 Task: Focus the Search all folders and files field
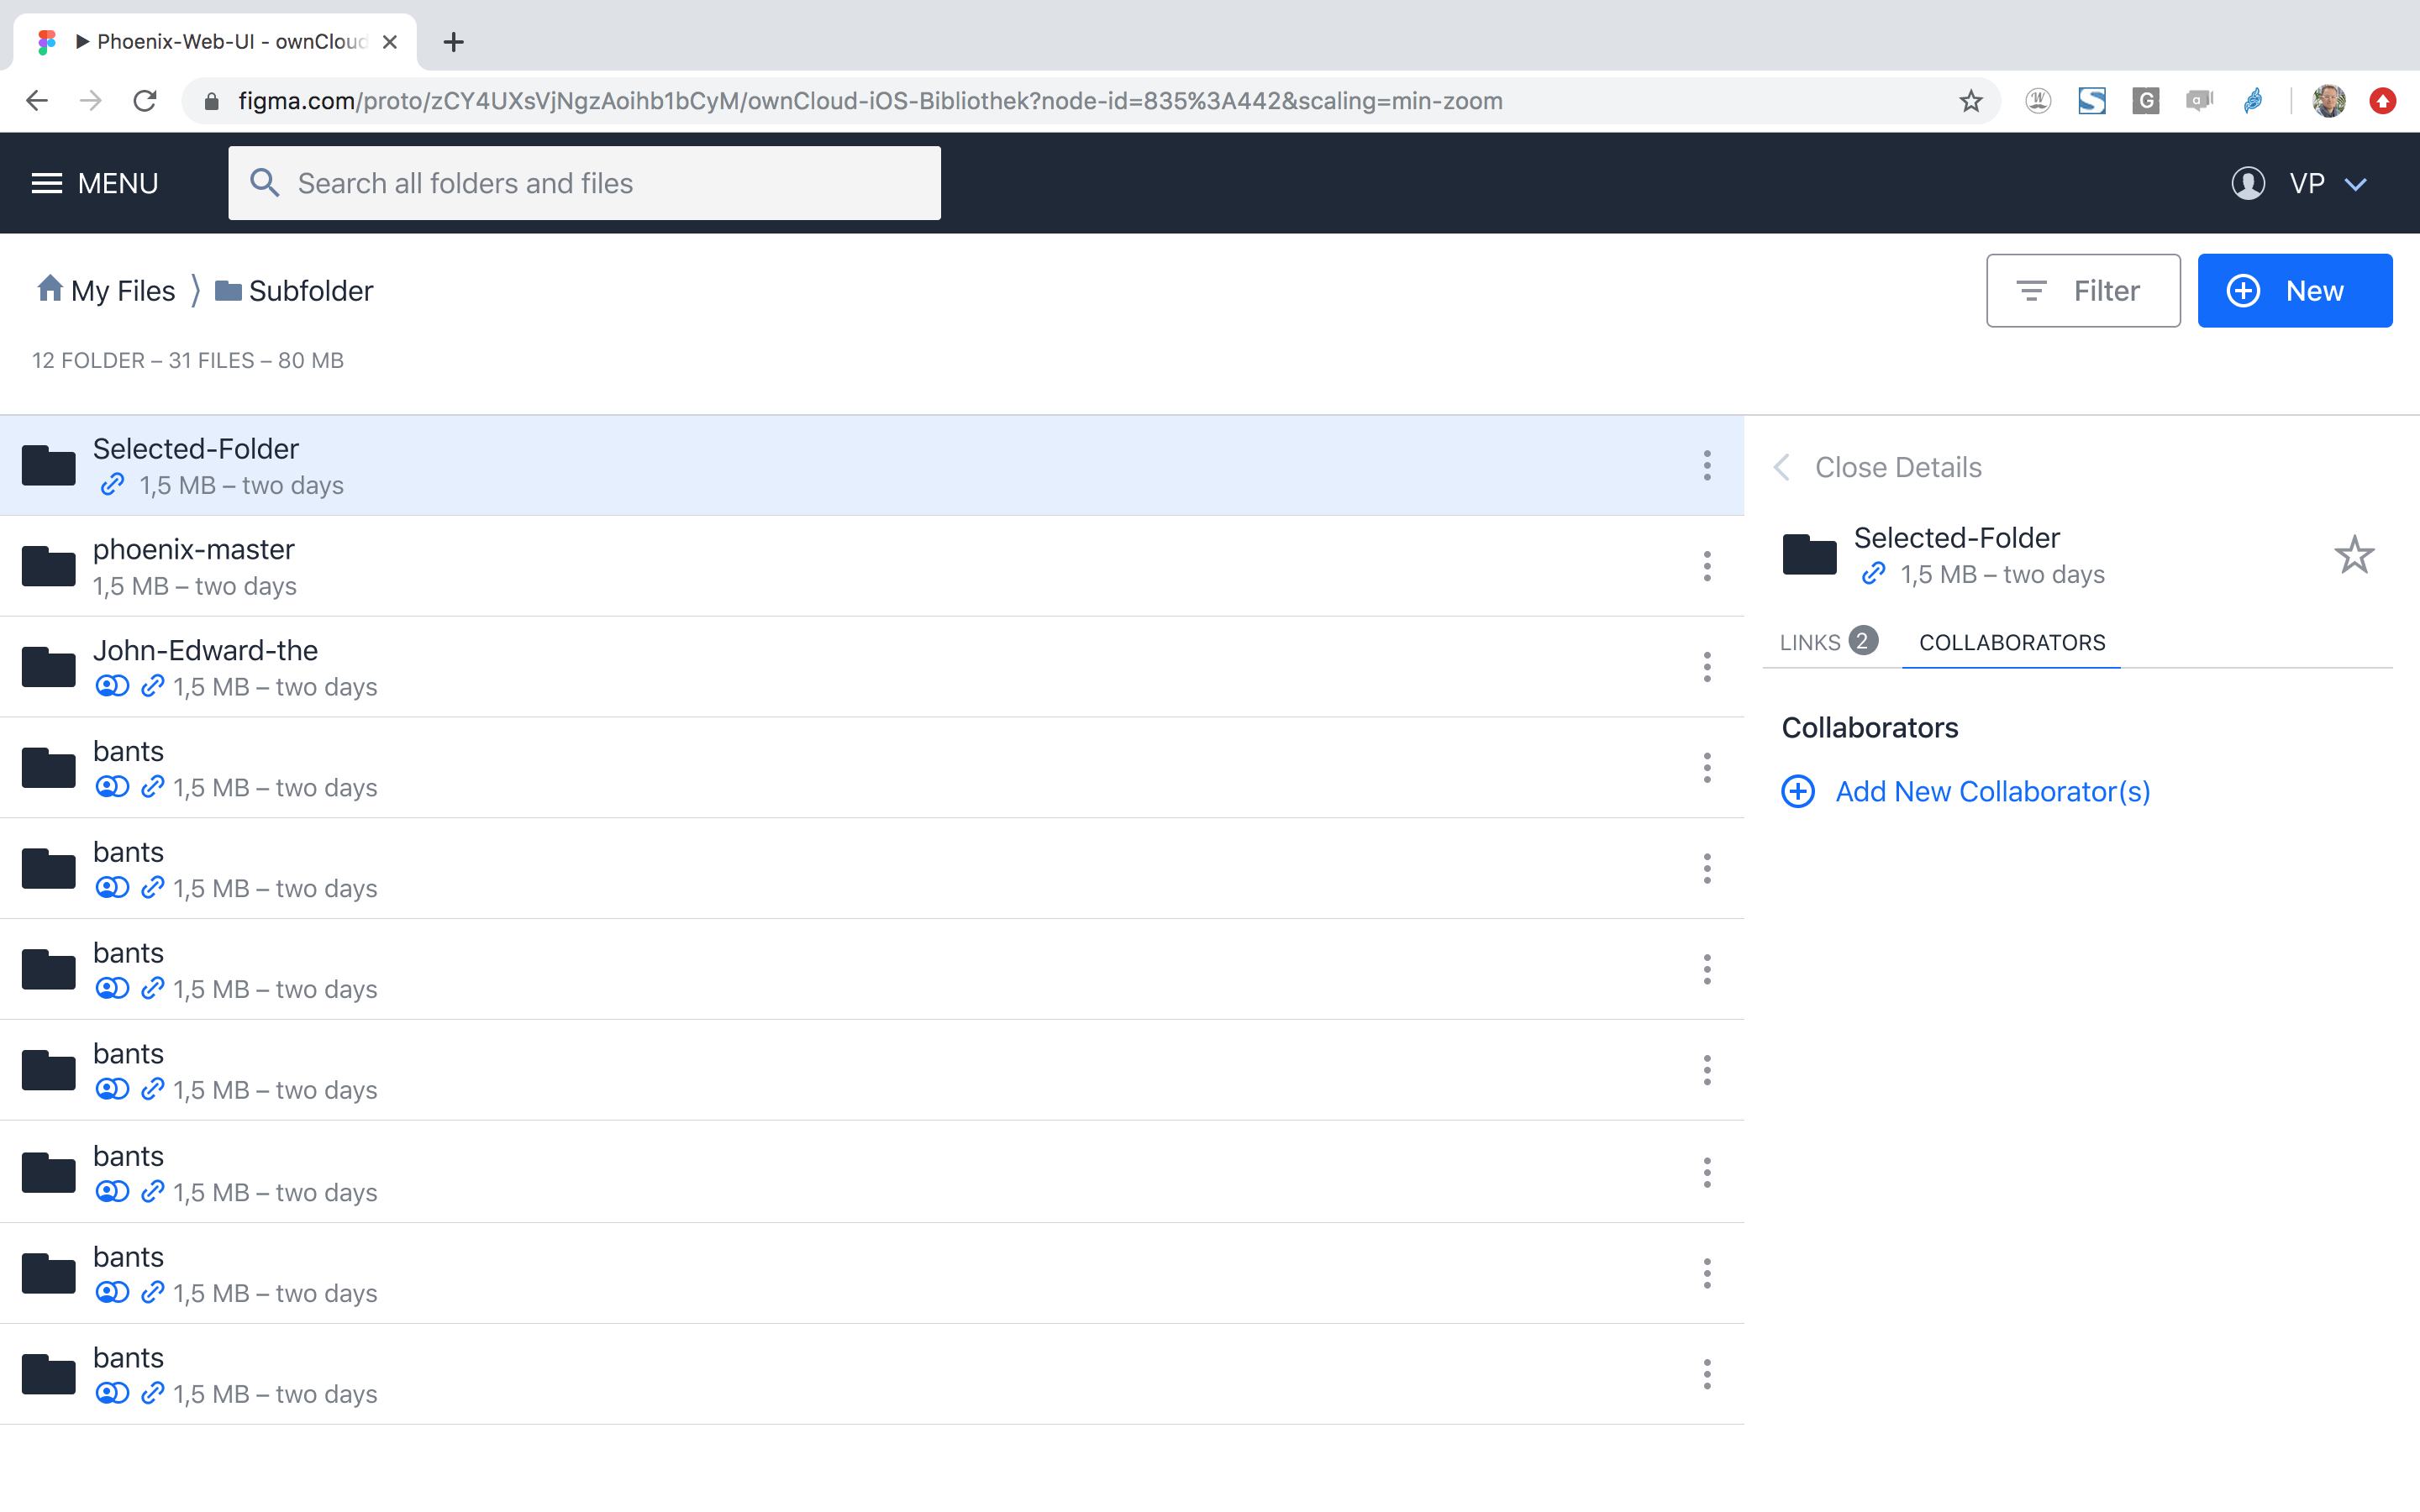coord(584,183)
